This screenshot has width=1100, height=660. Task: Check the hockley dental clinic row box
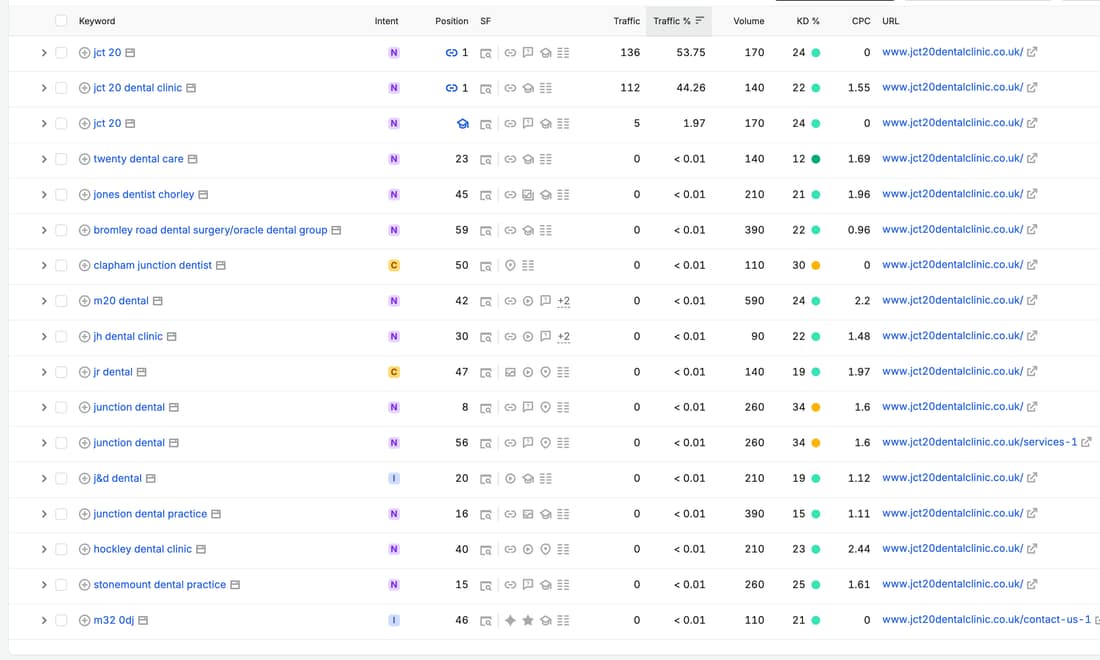click(x=61, y=550)
